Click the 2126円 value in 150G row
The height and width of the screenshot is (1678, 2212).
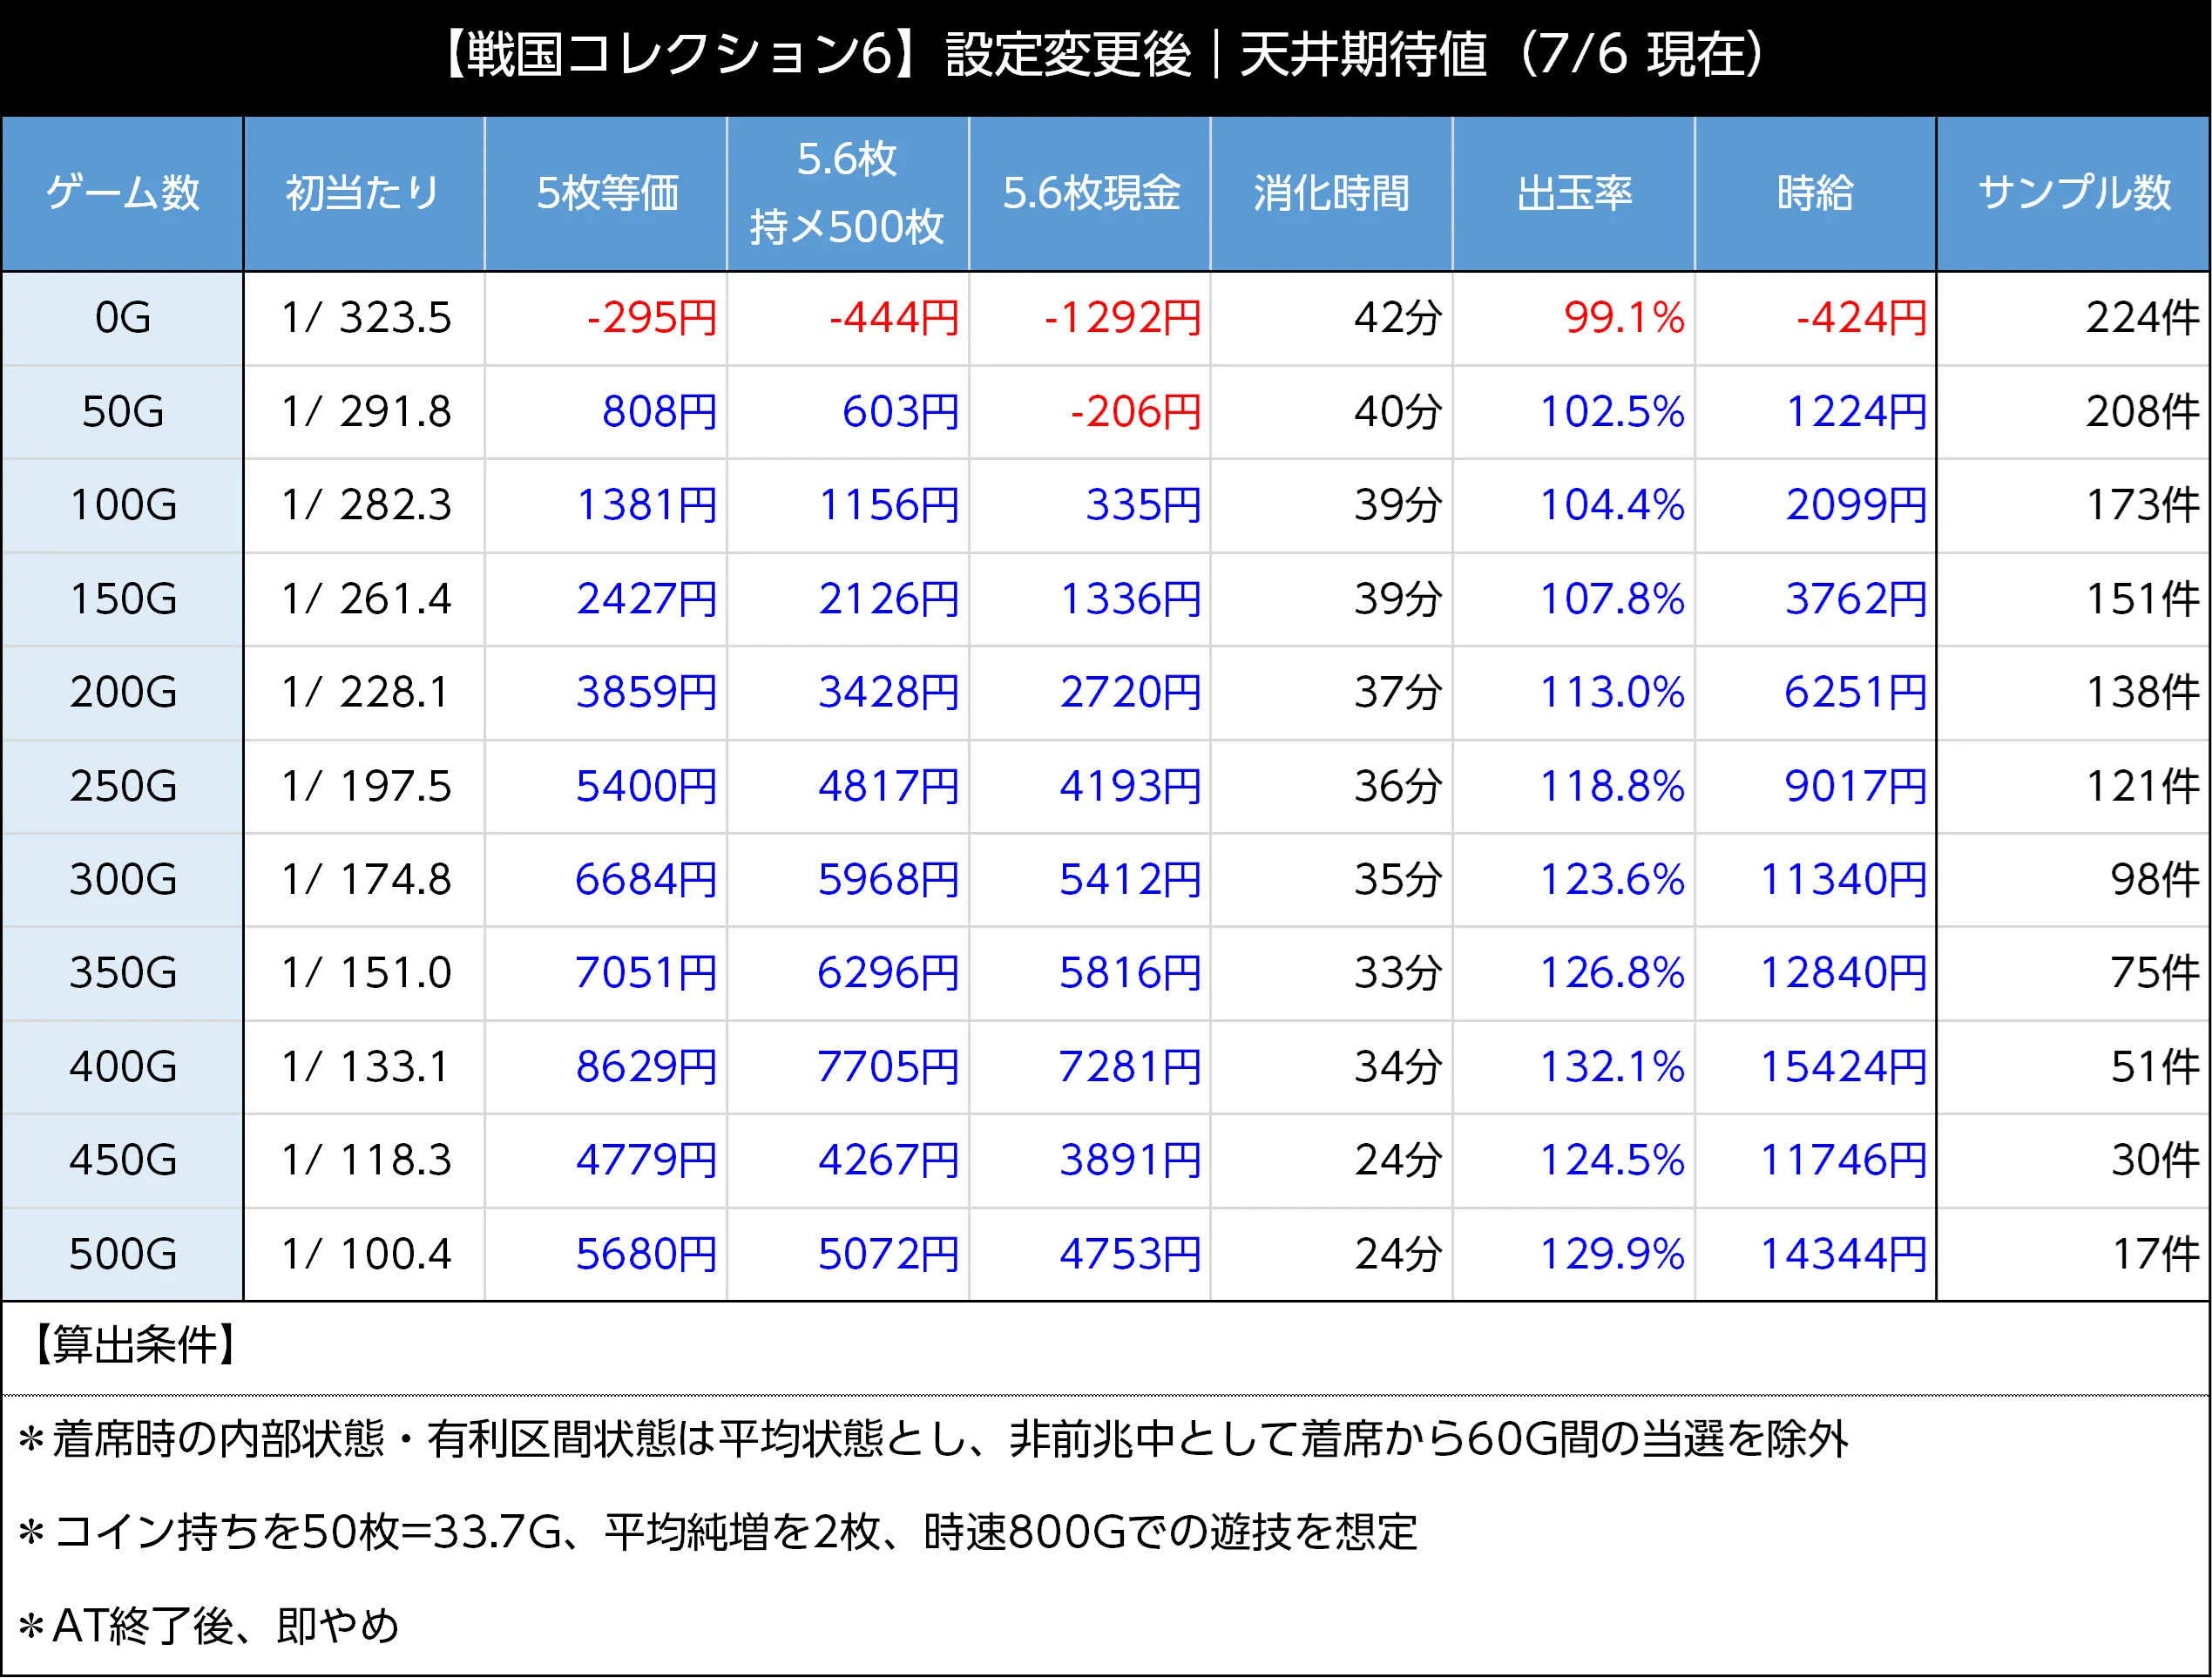[x=889, y=599]
